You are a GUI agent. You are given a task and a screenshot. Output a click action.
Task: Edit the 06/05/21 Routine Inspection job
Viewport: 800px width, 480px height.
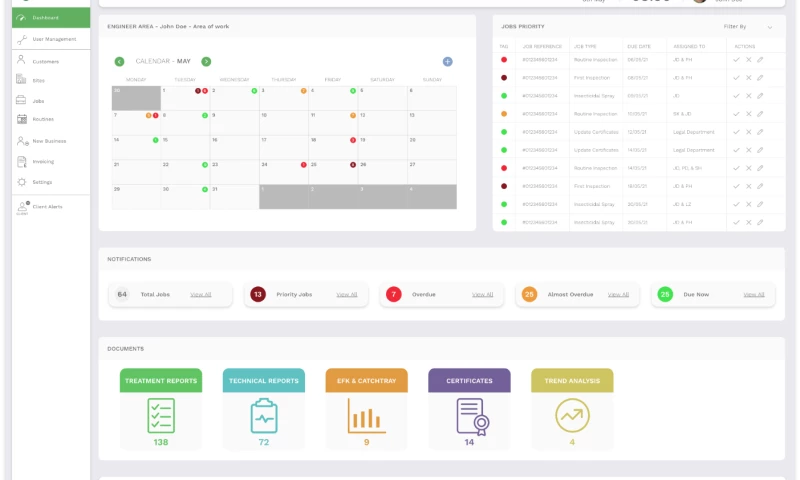pos(760,60)
